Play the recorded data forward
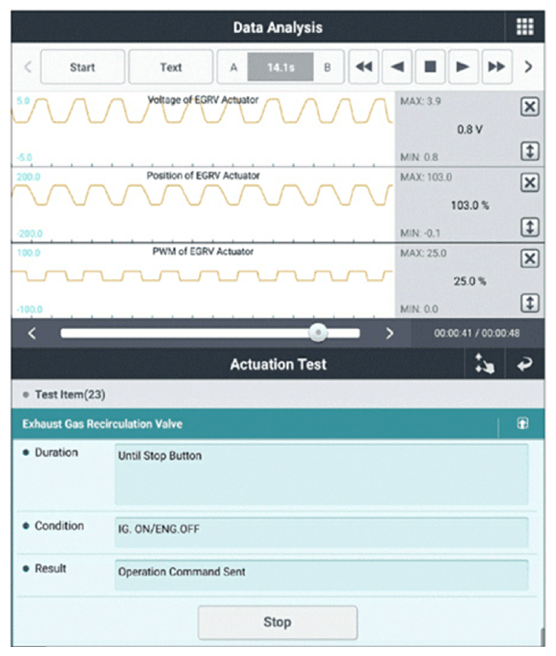 coord(463,67)
